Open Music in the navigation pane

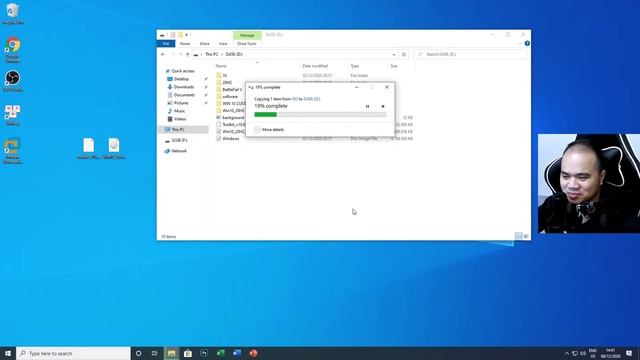pyautogui.click(x=176, y=111)
